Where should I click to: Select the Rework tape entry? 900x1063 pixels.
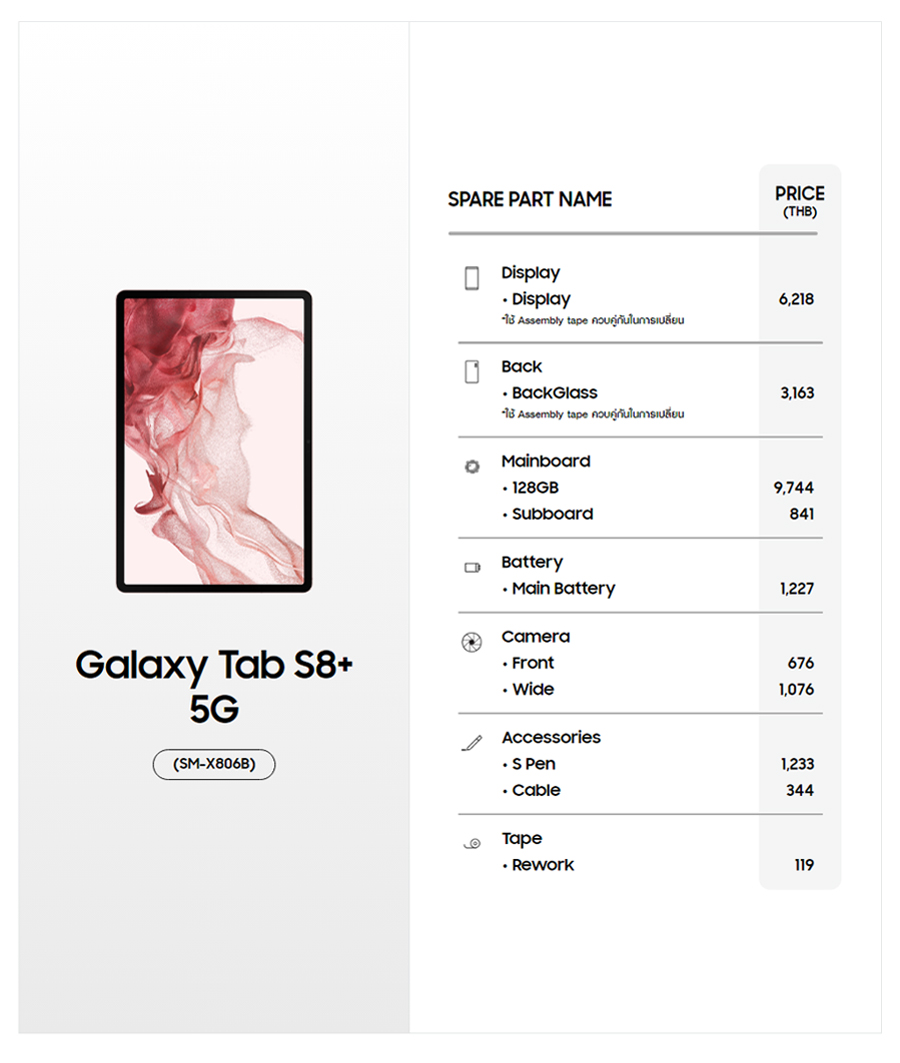point(542,865)
